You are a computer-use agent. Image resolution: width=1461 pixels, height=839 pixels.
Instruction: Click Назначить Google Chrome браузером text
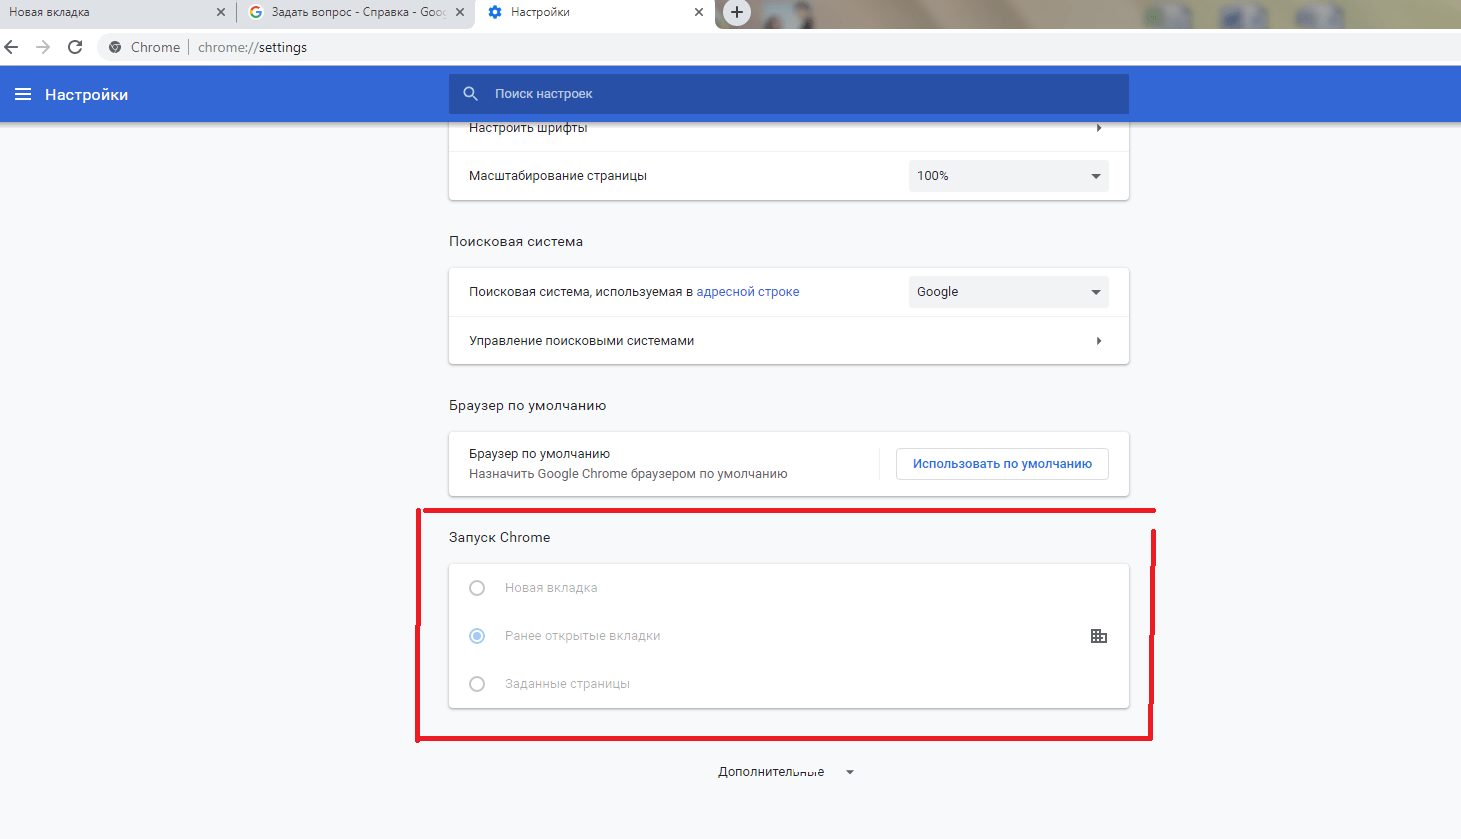(628, 474)
